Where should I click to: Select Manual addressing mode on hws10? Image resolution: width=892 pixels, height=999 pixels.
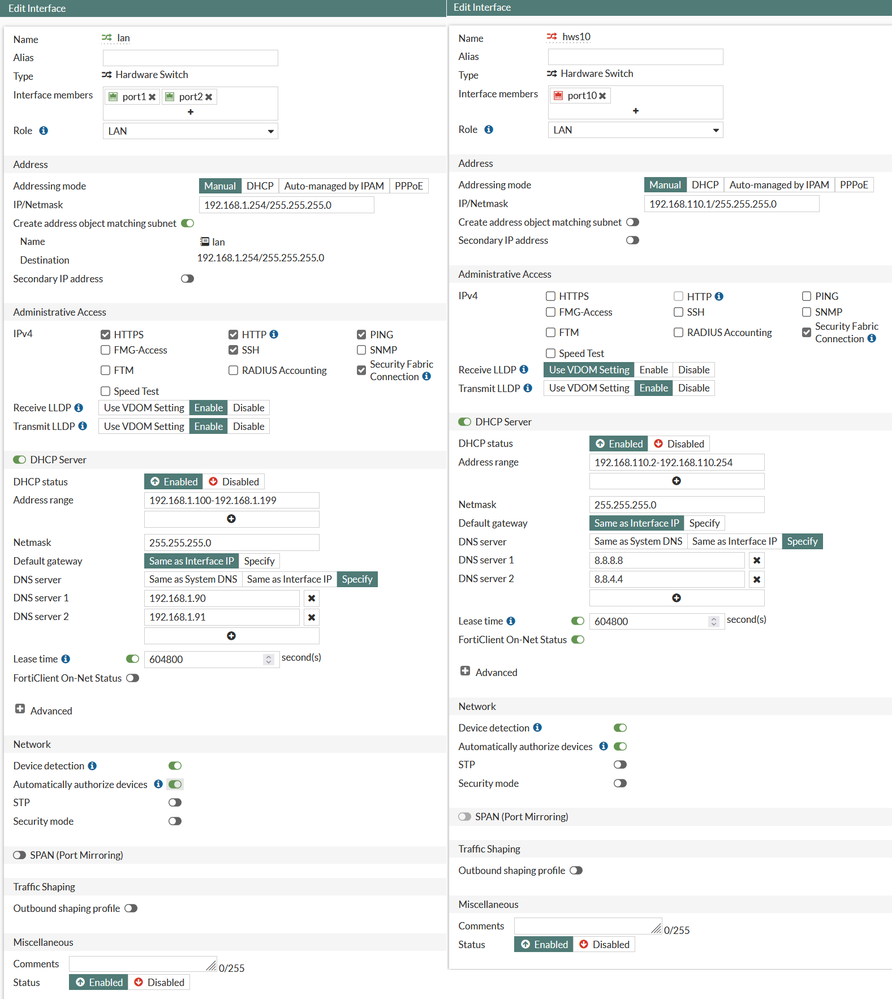point(665,185)
